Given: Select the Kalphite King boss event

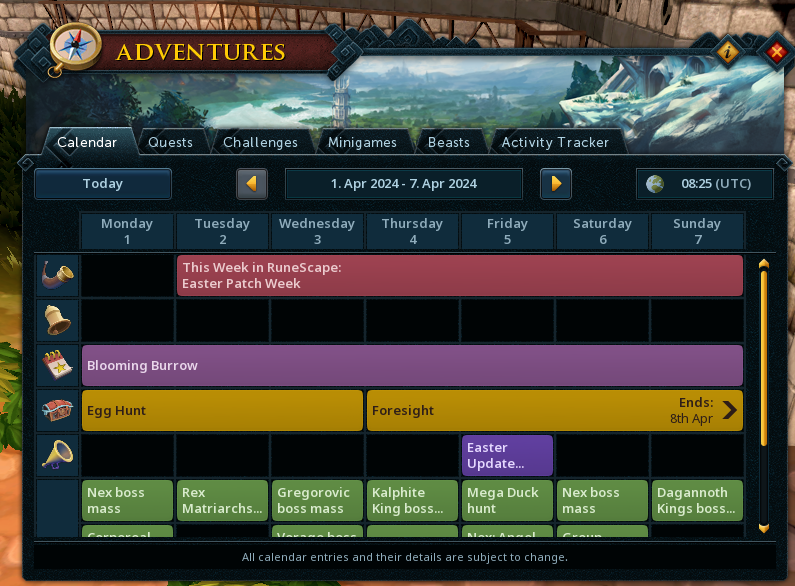Looking at the screenshot, I should (x=412, y=500).
